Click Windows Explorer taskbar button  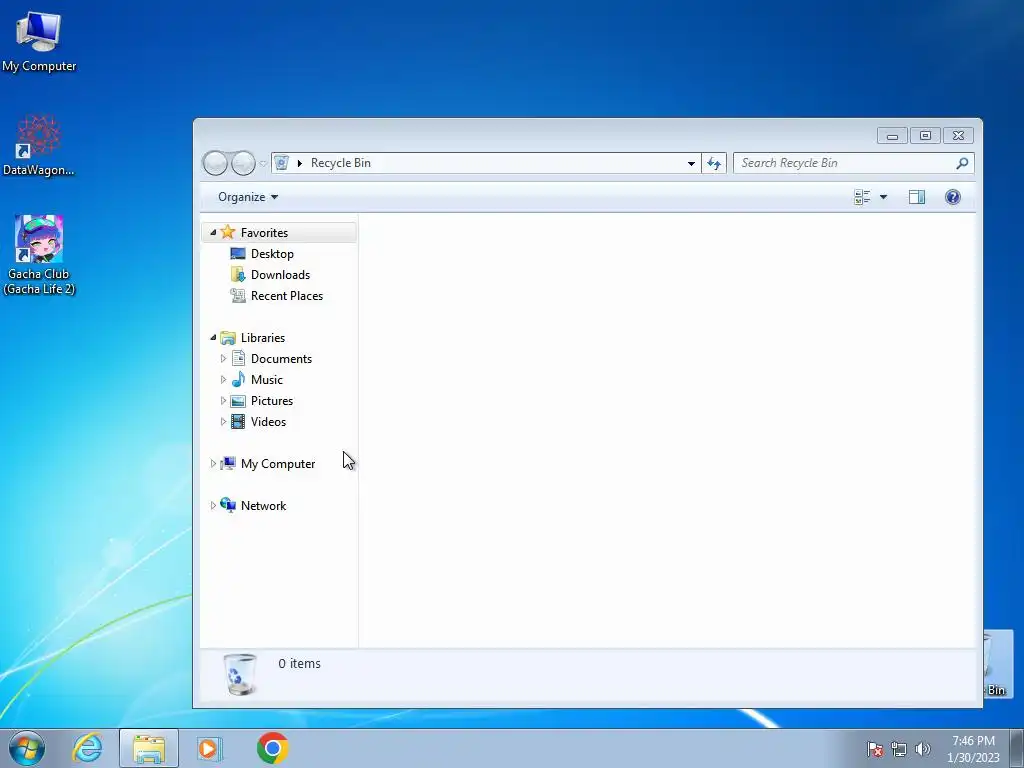click(149, 748)
